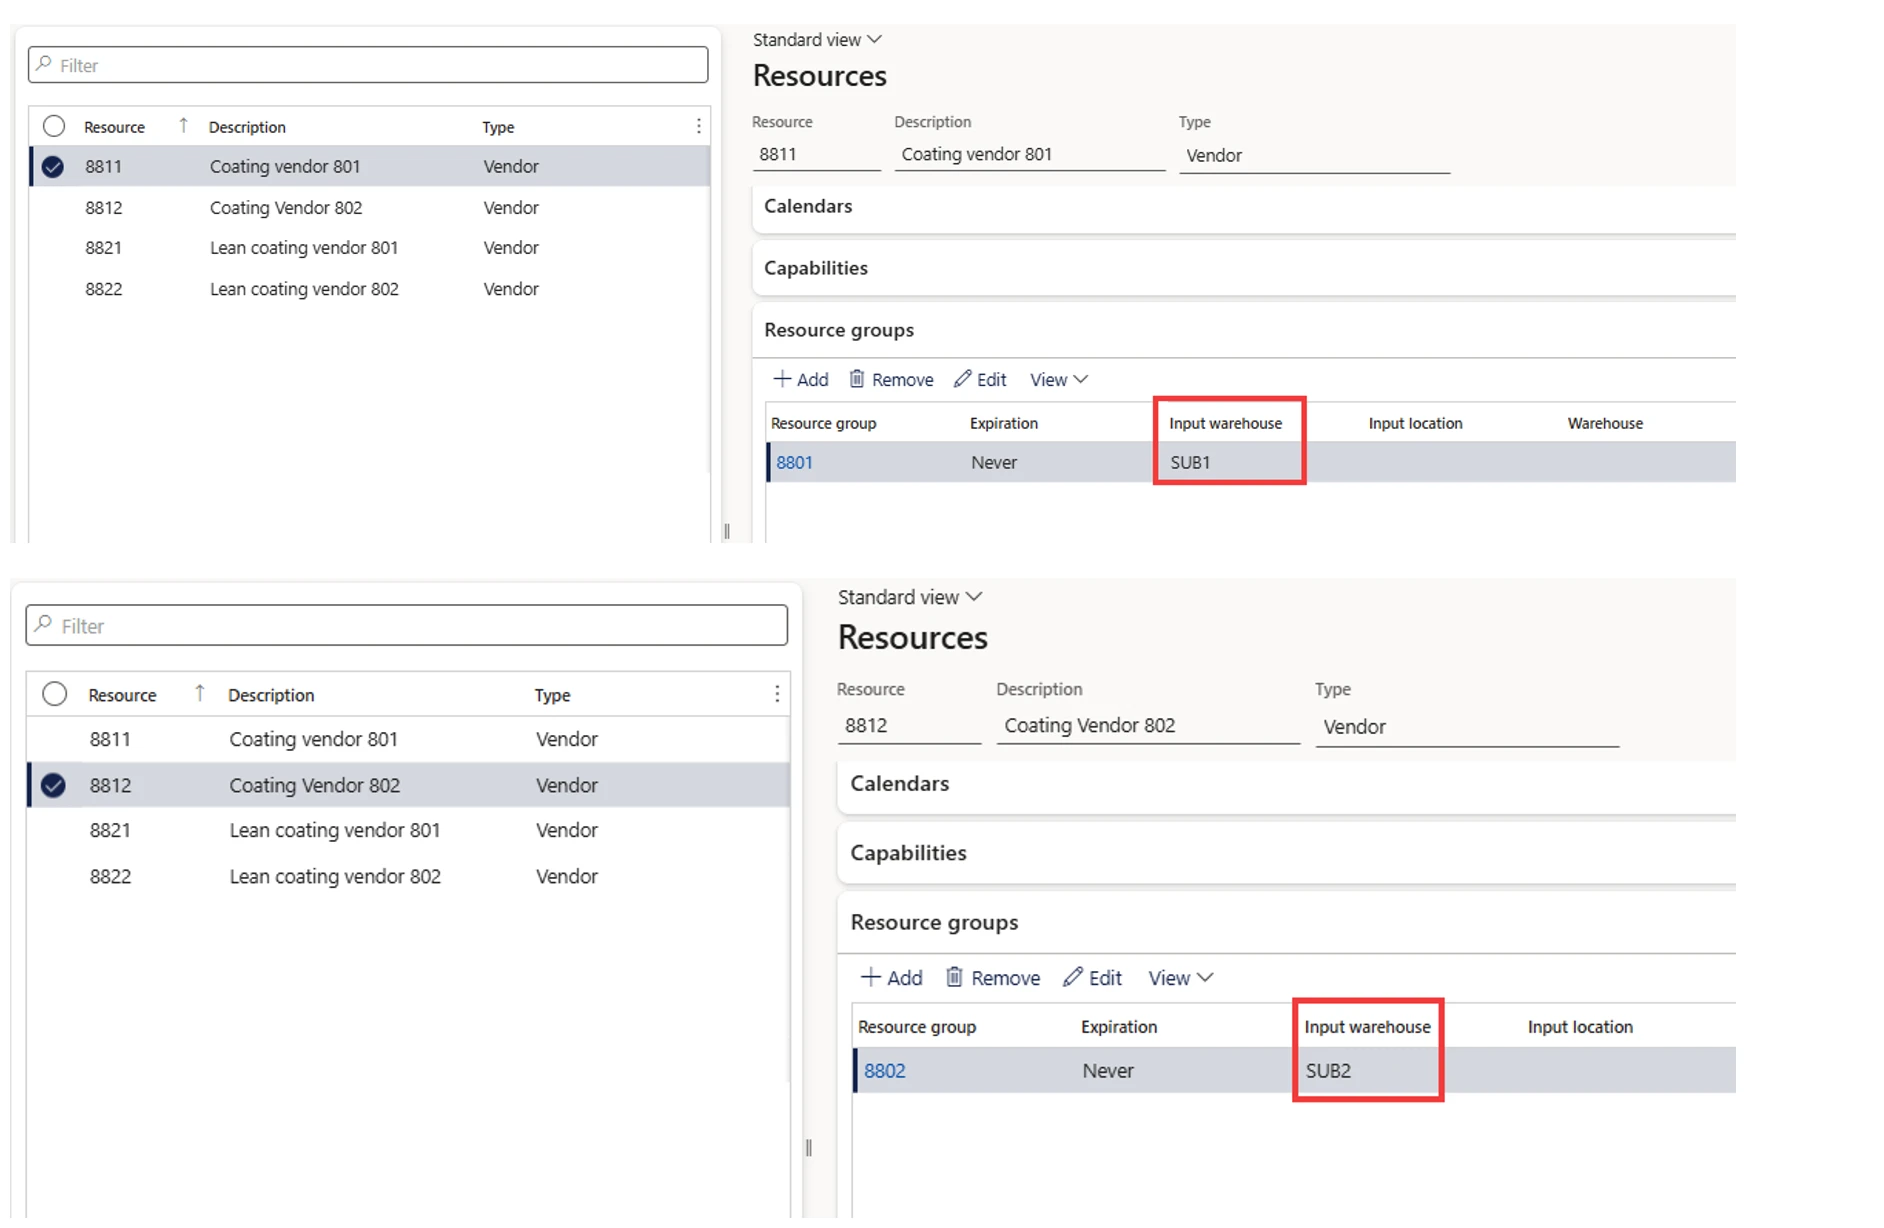
Task: Click splitter handle beside bottom resource list
Action: (808, 1147)
